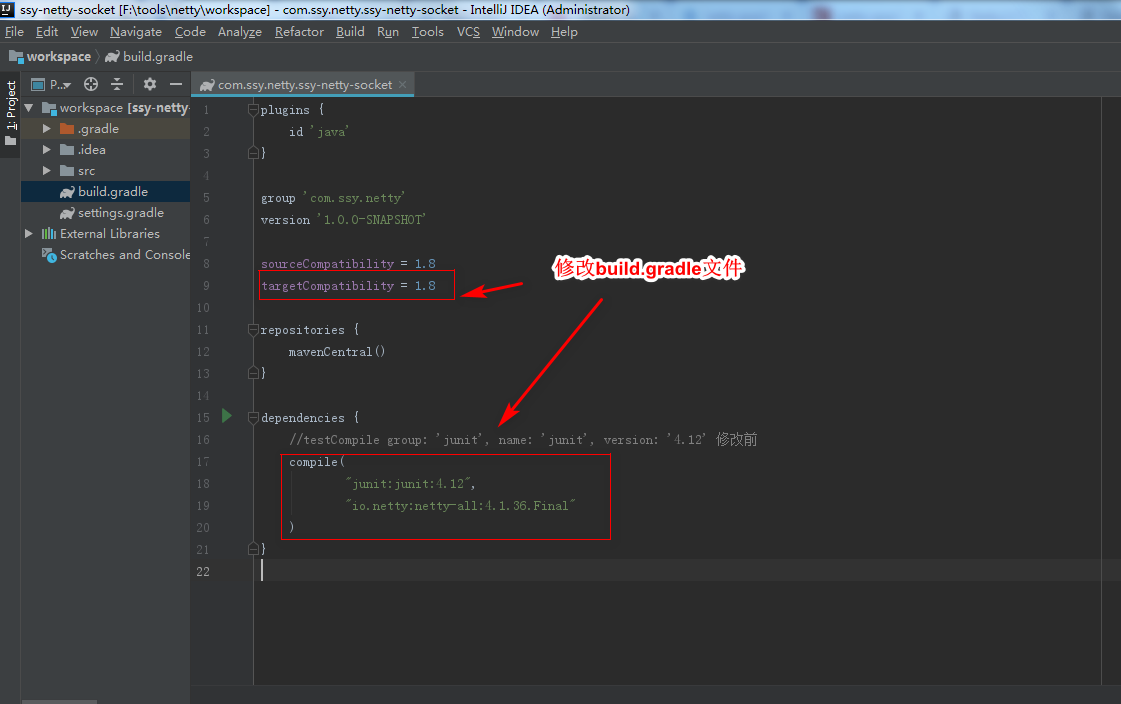This screenshot has height=704, width=1121.
Task: Open Project panel settings gear
Action: pyautogui.click(x=149, y=84)
